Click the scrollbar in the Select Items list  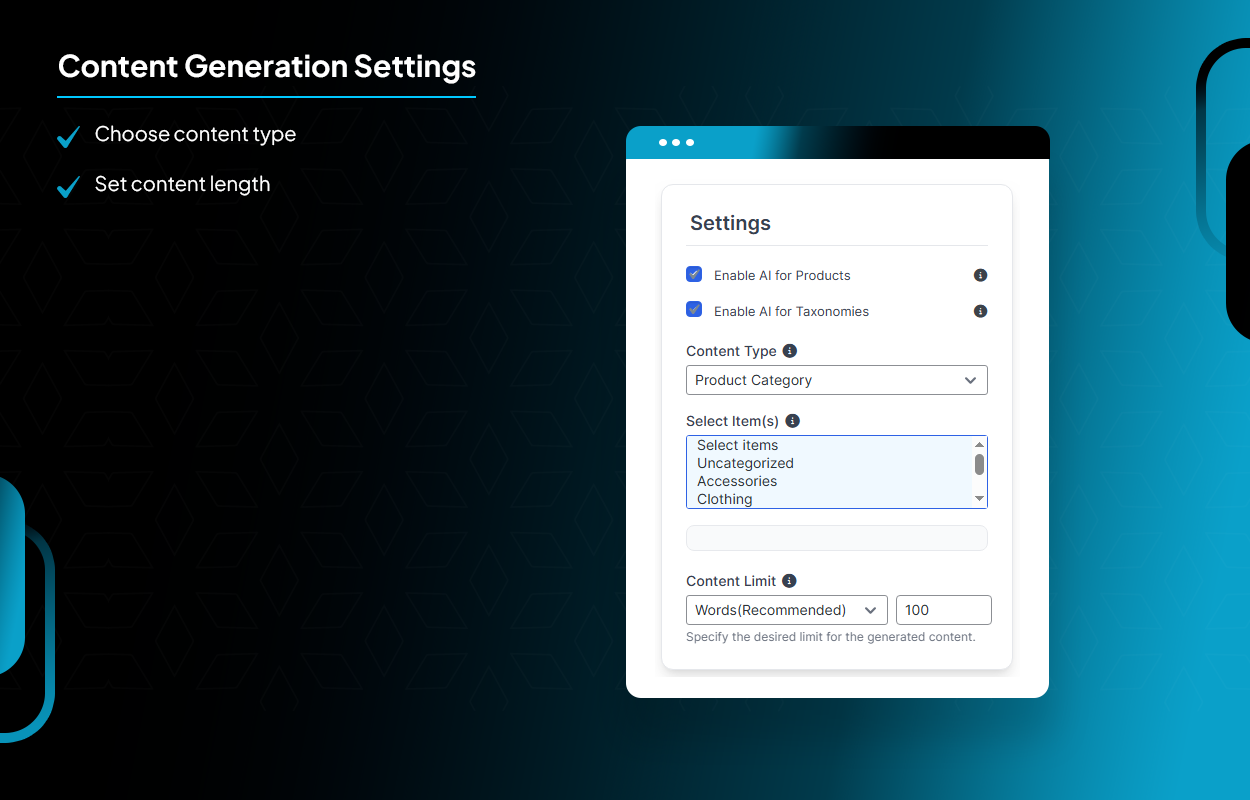pyautogui.click(x=980, y=465)
